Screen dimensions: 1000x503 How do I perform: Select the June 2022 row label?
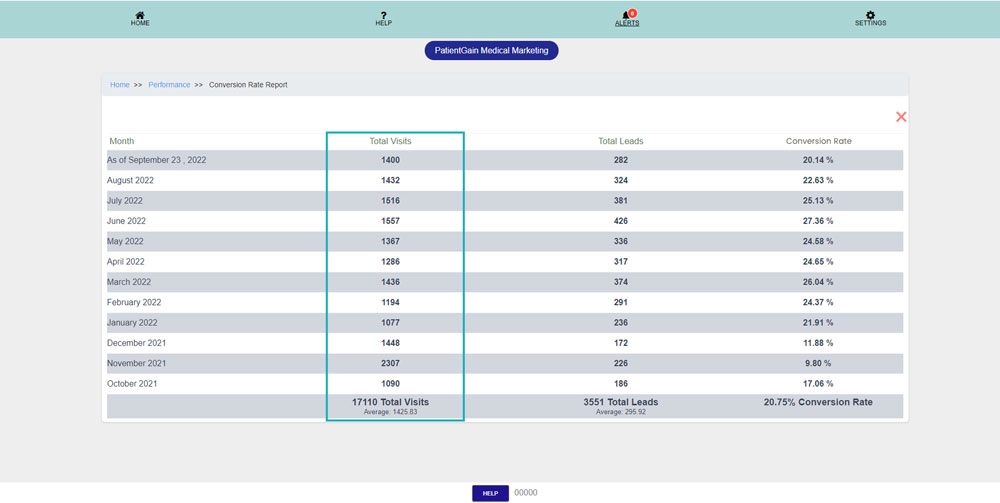pyautogui.click(x=126, y=221)
